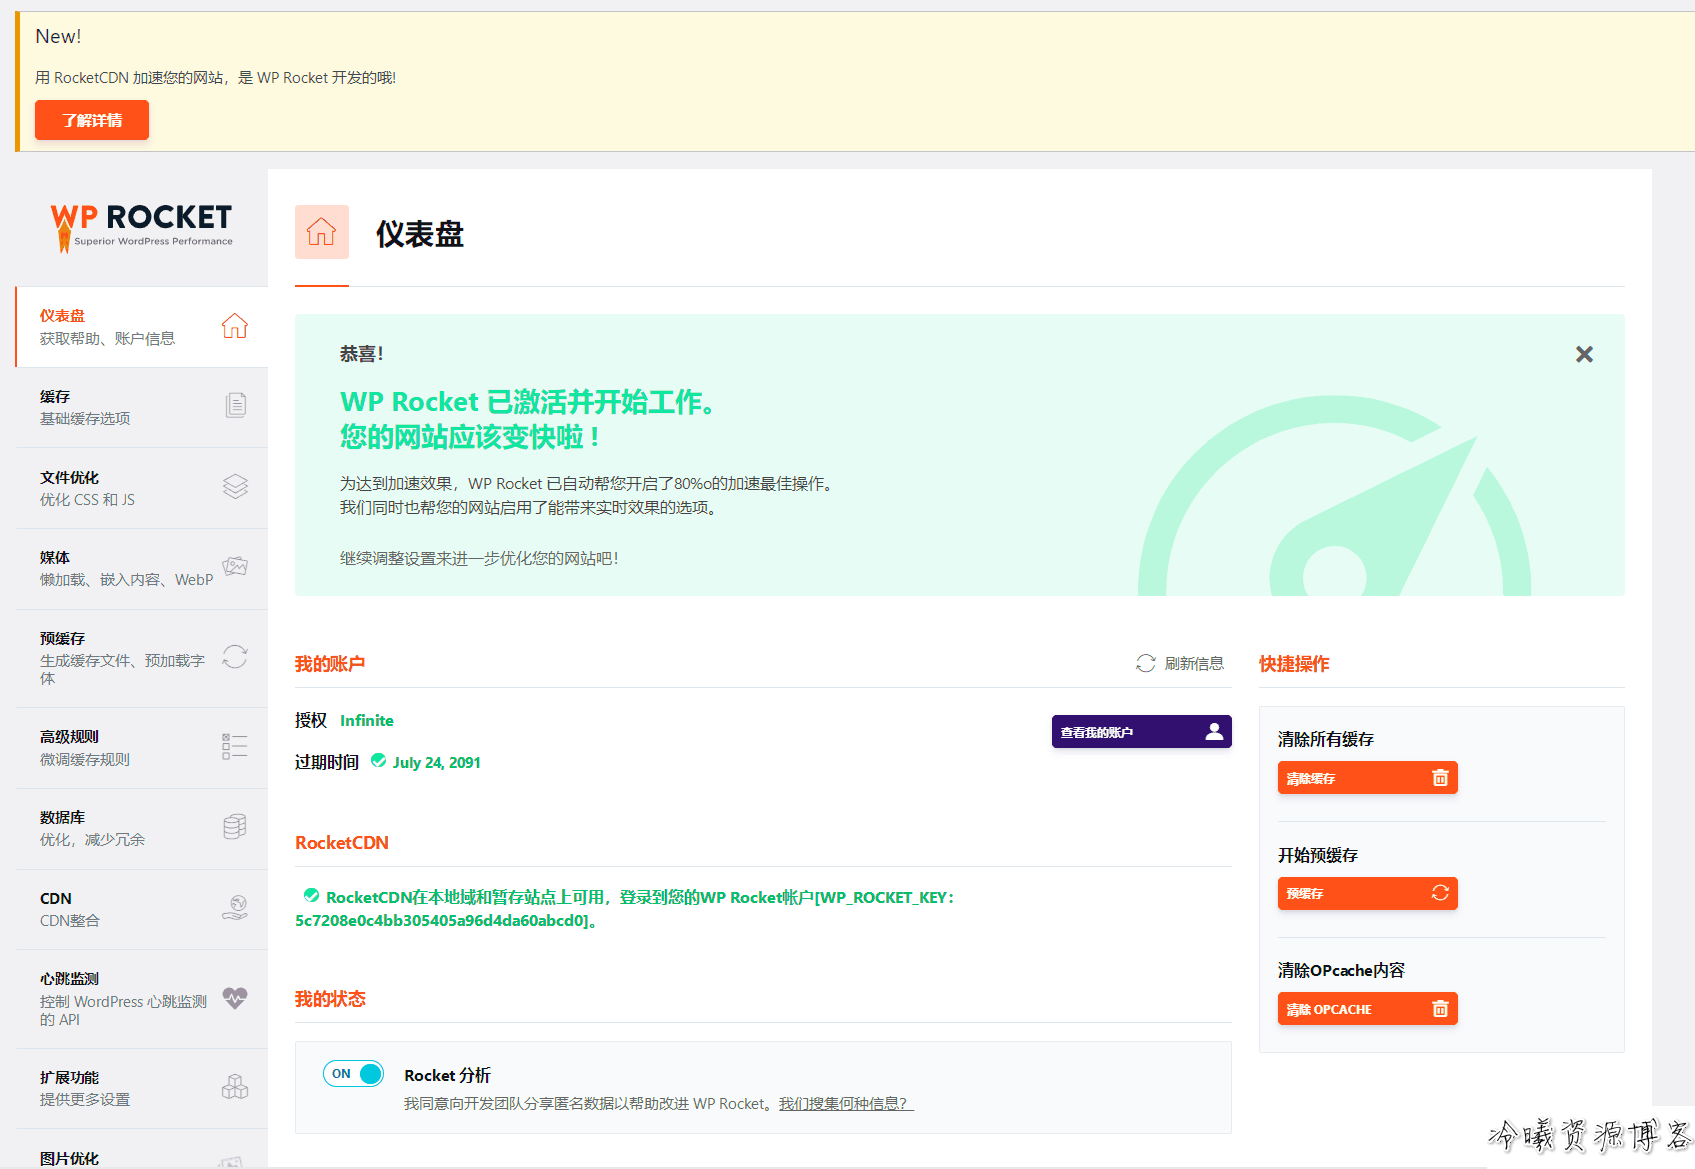The image size is (1695, 1169).
Task: Open the 仪表盘 sidebar menu item
Action: point(142,327)
